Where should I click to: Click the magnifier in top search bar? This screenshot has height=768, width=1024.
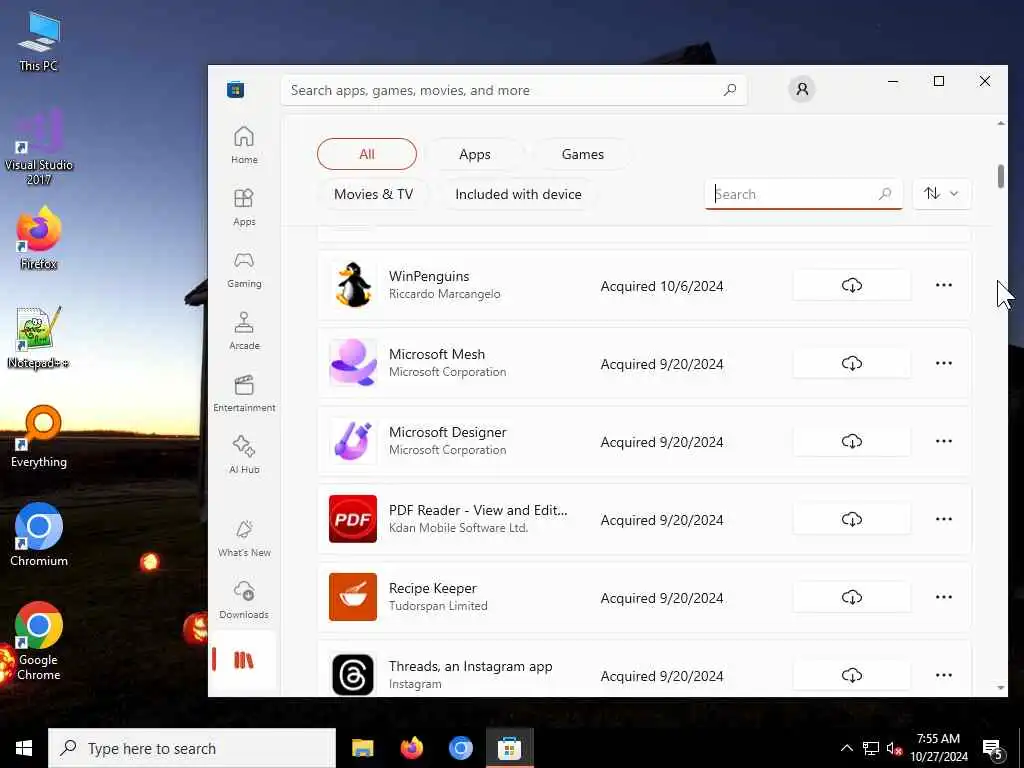(730, 89)
